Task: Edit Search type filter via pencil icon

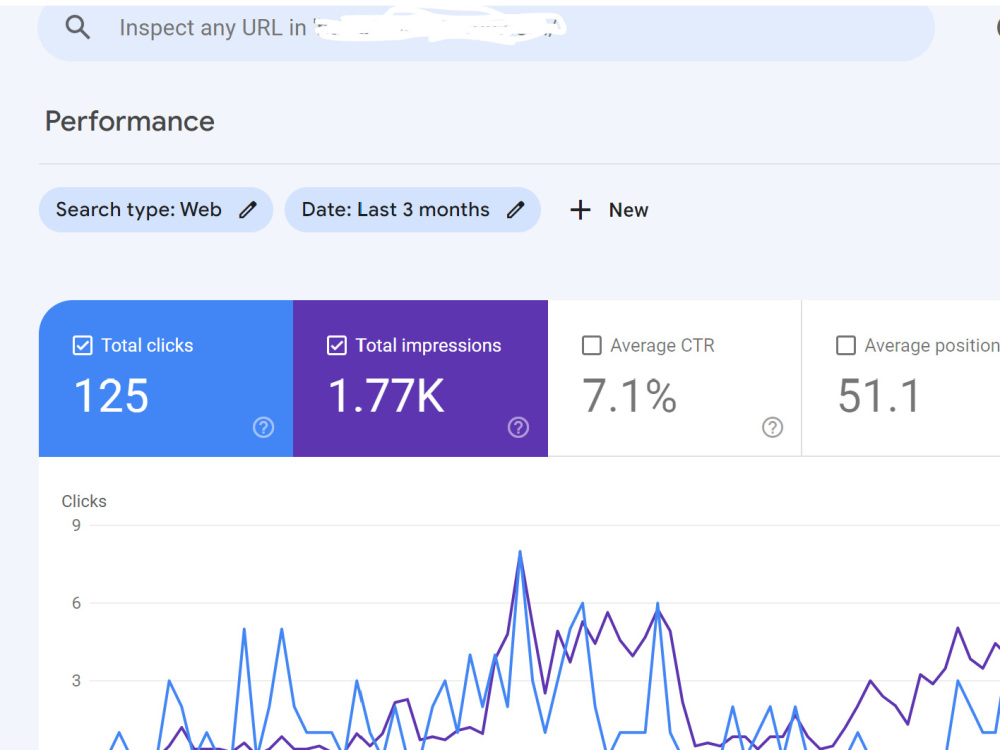Action: pos(248,210)
